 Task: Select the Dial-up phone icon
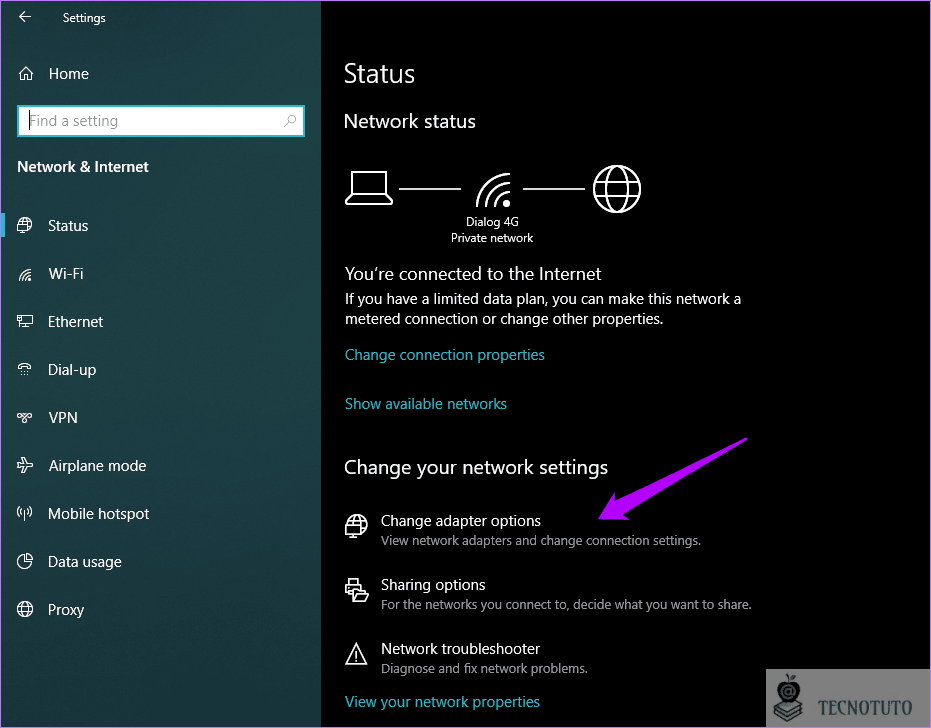(x=25, y=369)
